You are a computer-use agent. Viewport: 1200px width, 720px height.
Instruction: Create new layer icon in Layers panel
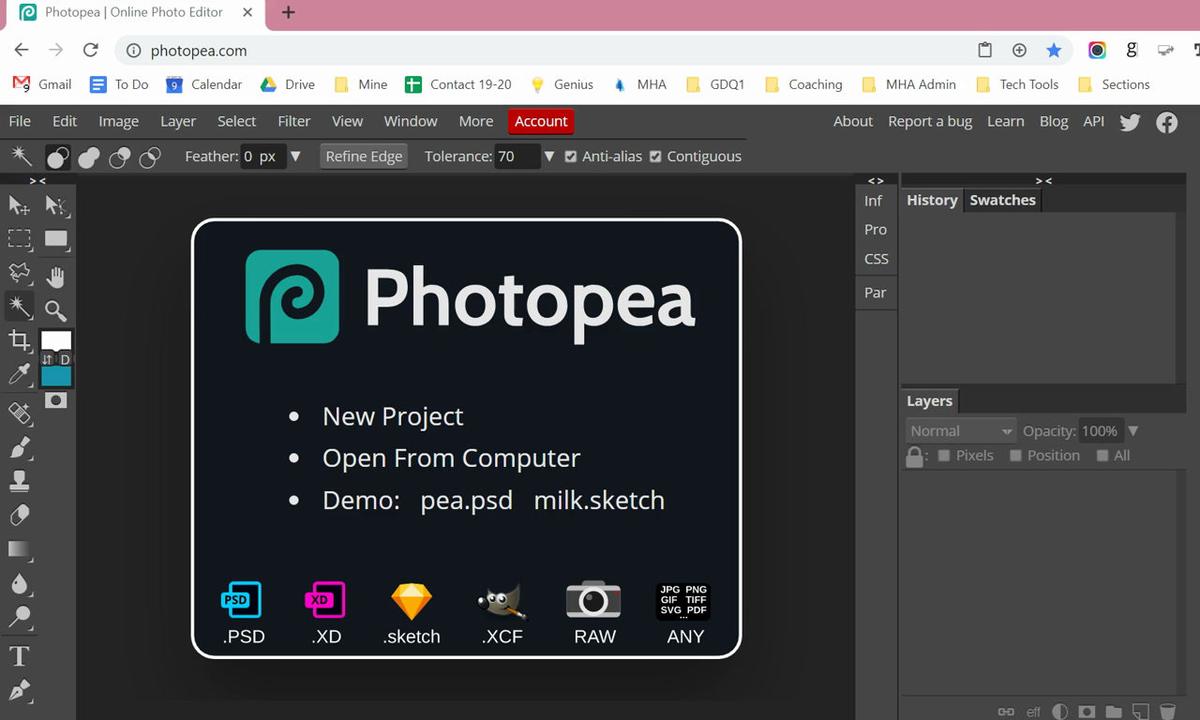(1140, 712)
